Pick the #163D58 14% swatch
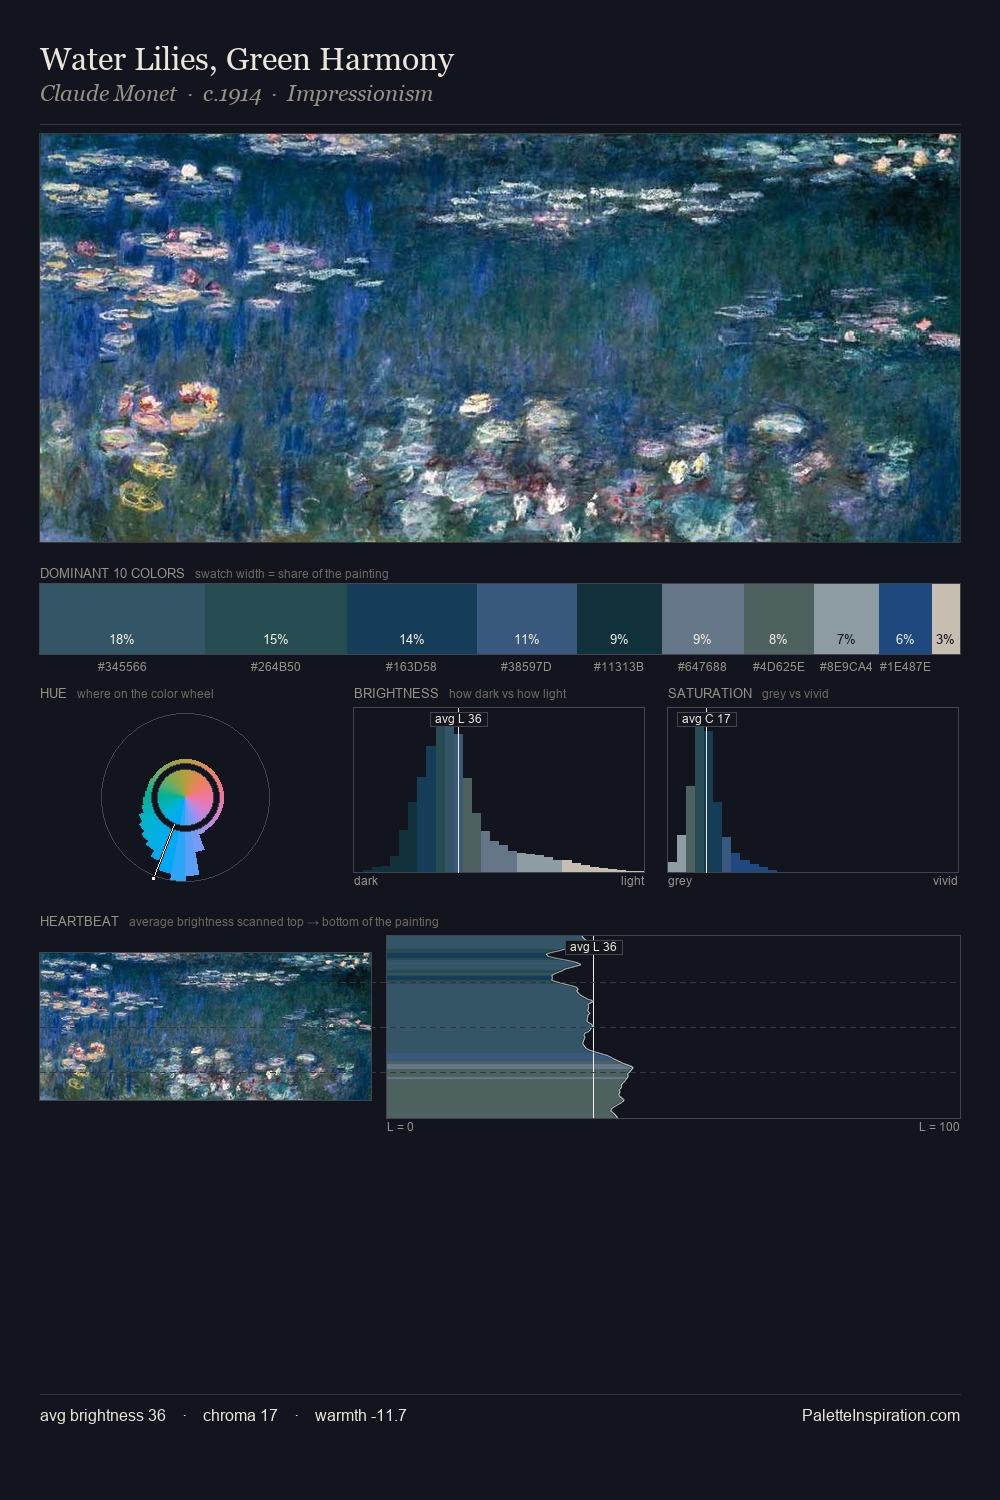Image resolution: width=1000 pixels, height=1500 pixels. coord(412,619)
